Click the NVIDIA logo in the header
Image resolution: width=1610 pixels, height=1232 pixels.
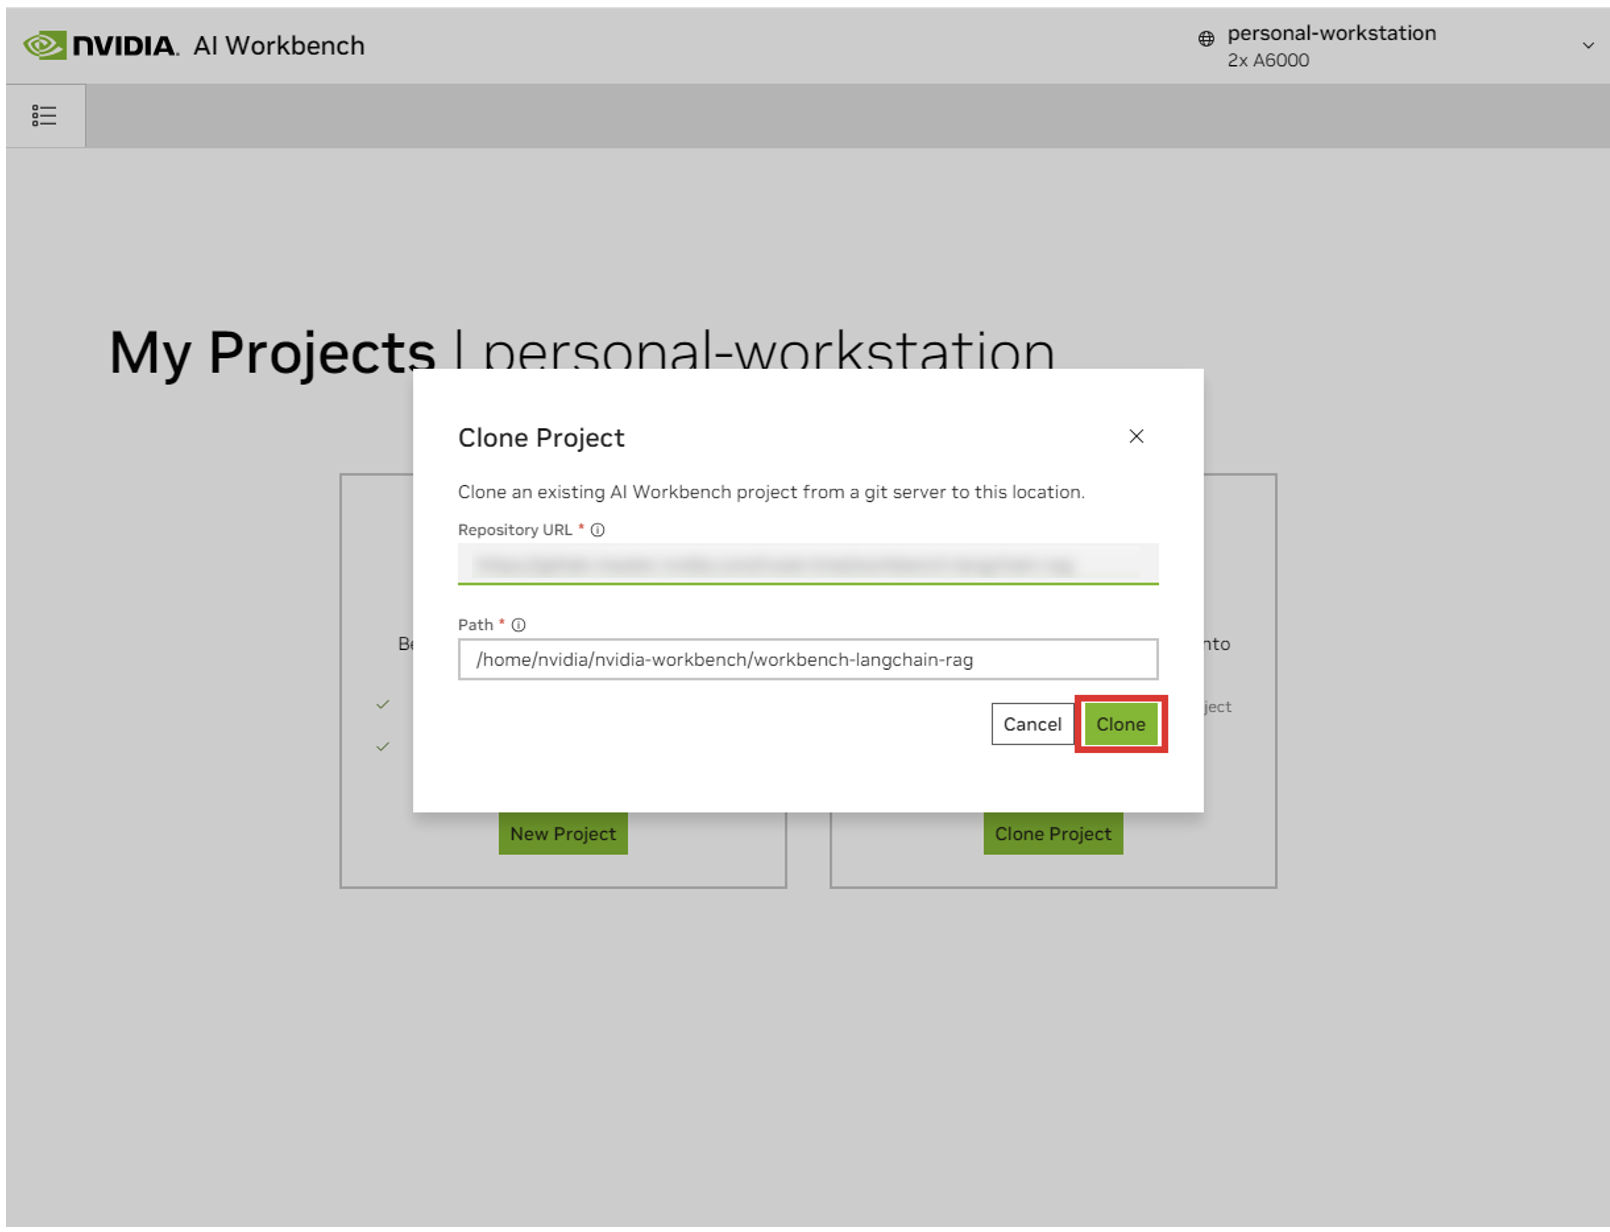[101, 46]
